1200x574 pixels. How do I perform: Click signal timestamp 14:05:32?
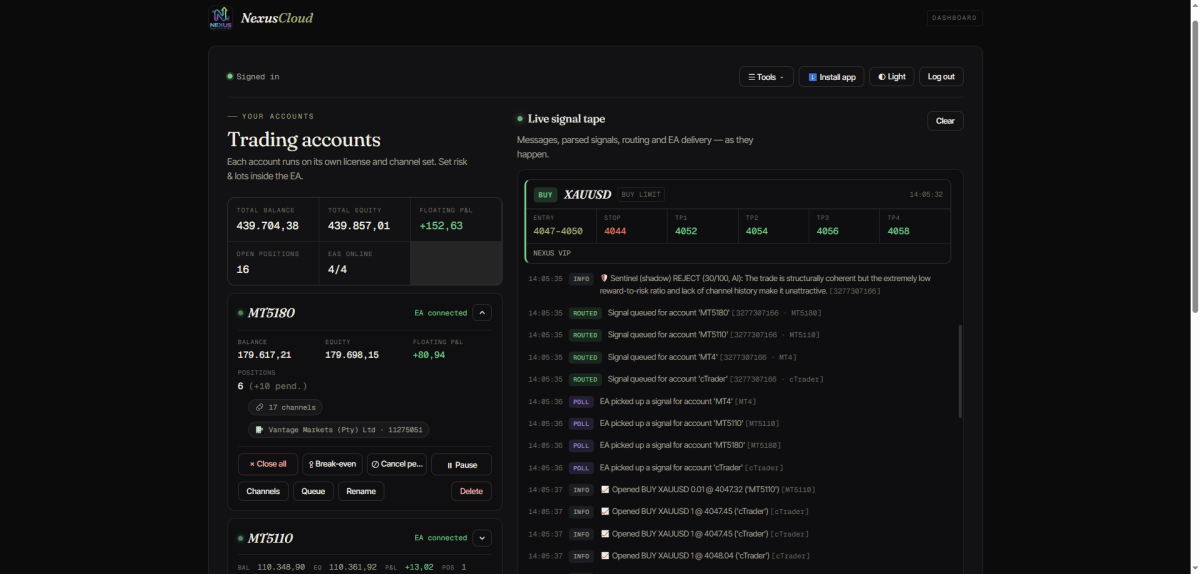click(926, 195)
